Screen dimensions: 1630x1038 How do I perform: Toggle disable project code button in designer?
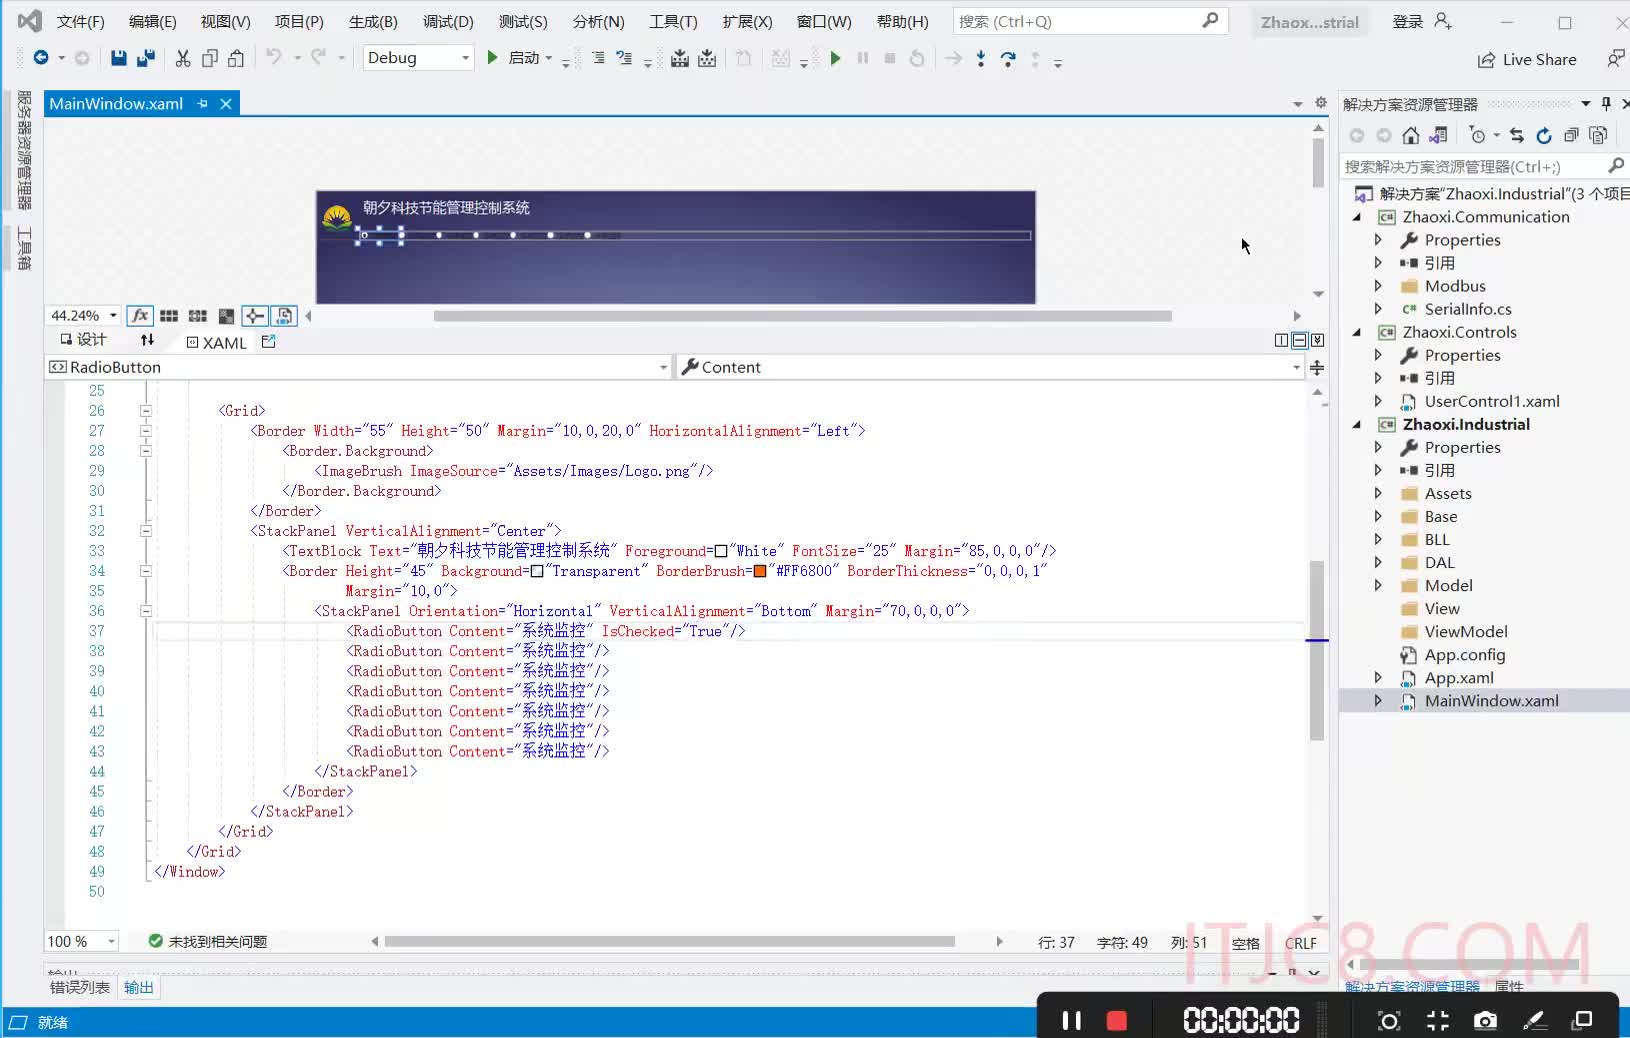[284, 316]
